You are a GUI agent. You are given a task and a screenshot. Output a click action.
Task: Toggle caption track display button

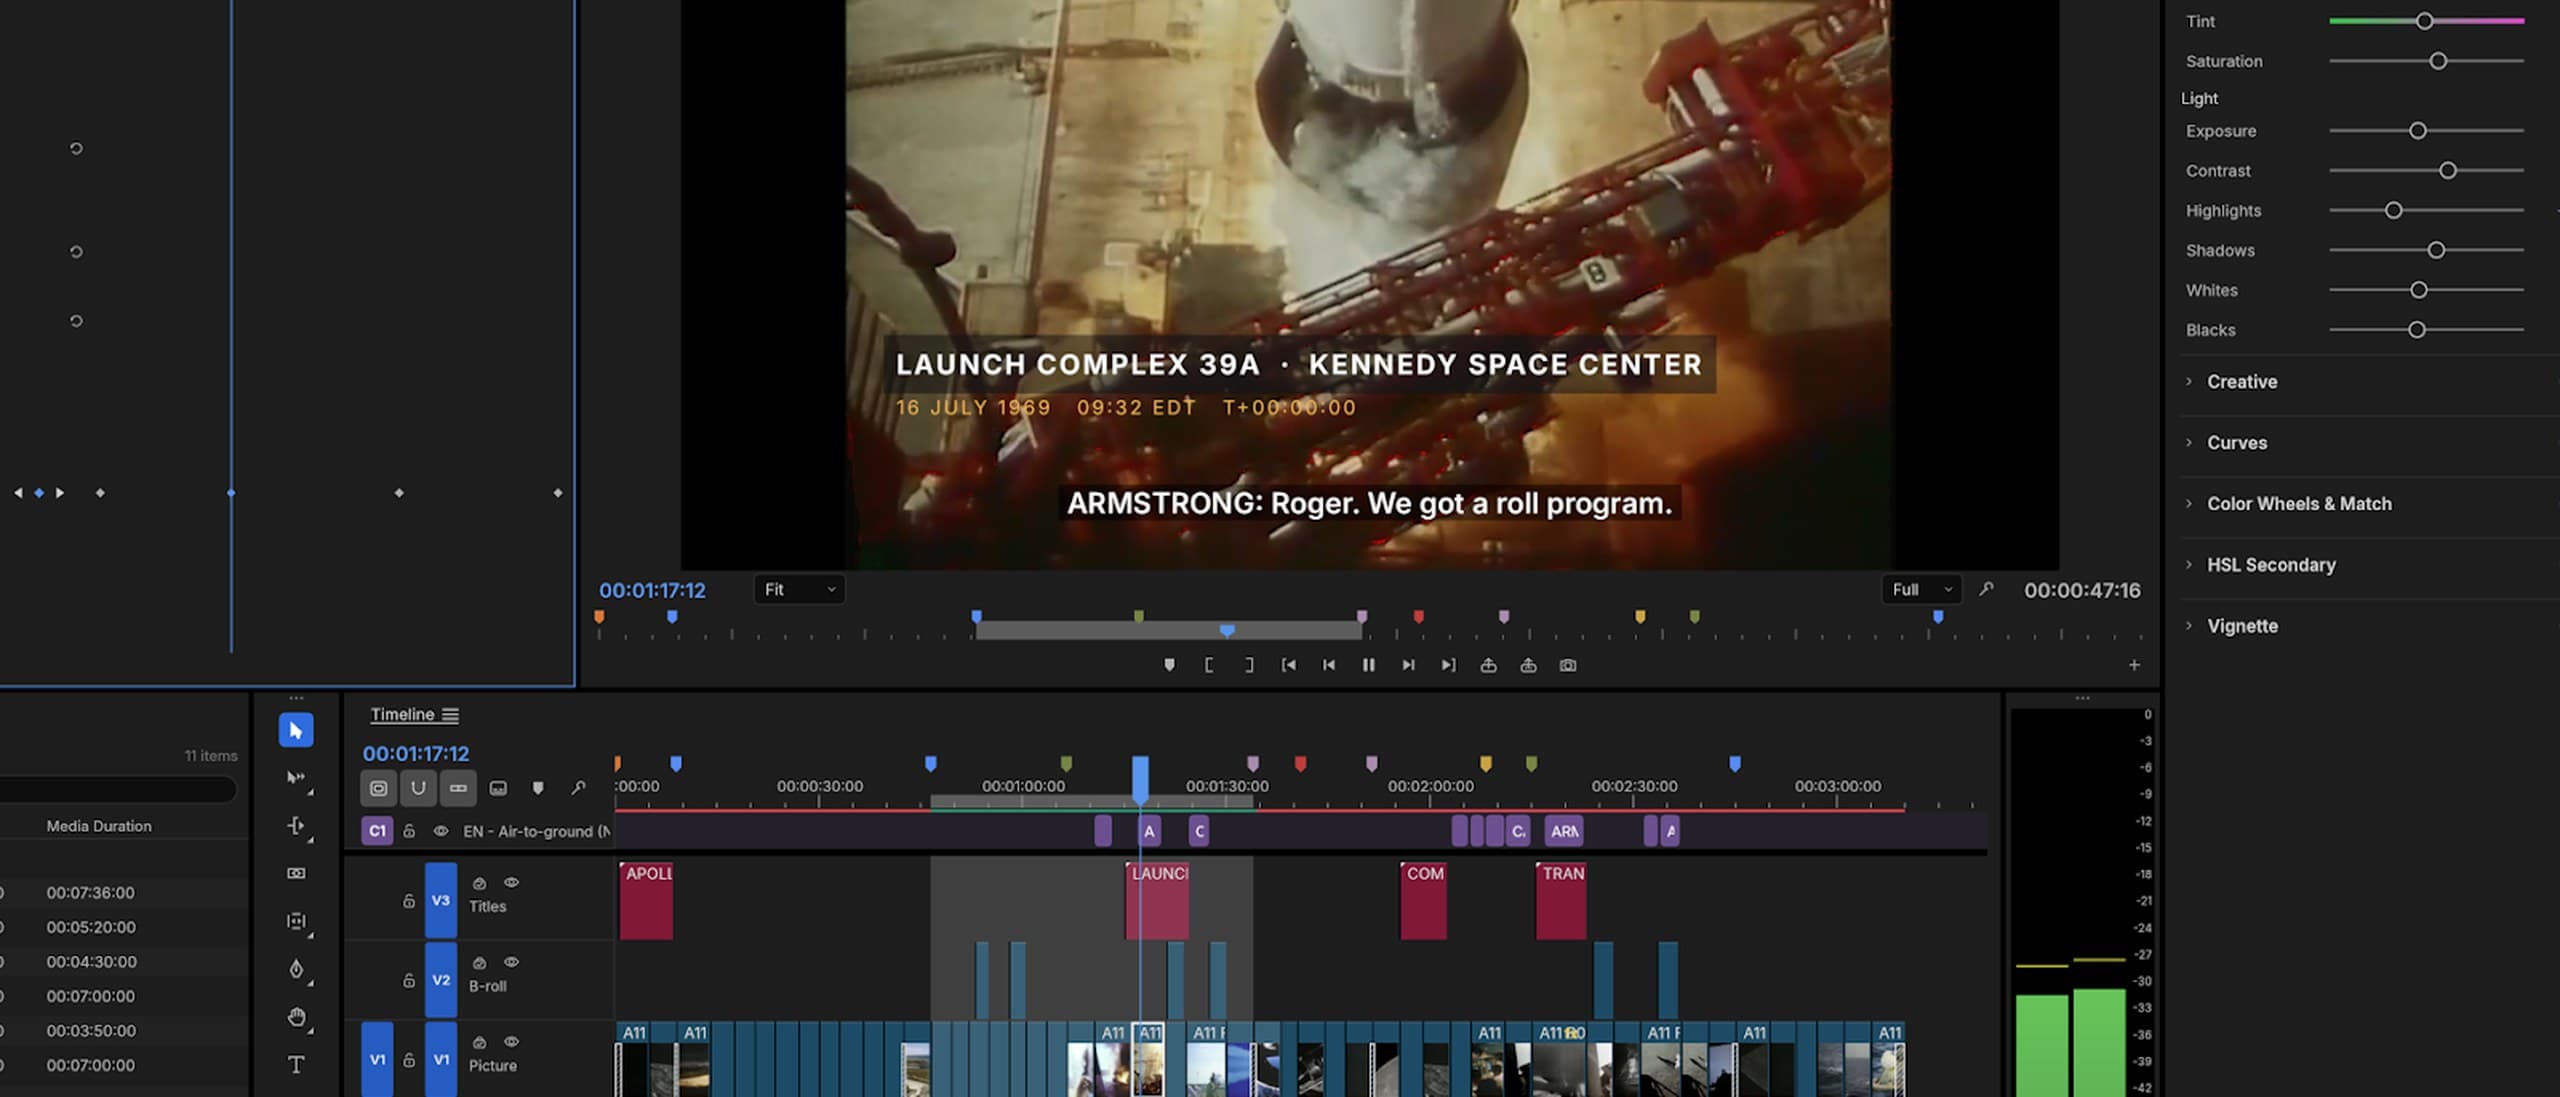pos(498,788)
